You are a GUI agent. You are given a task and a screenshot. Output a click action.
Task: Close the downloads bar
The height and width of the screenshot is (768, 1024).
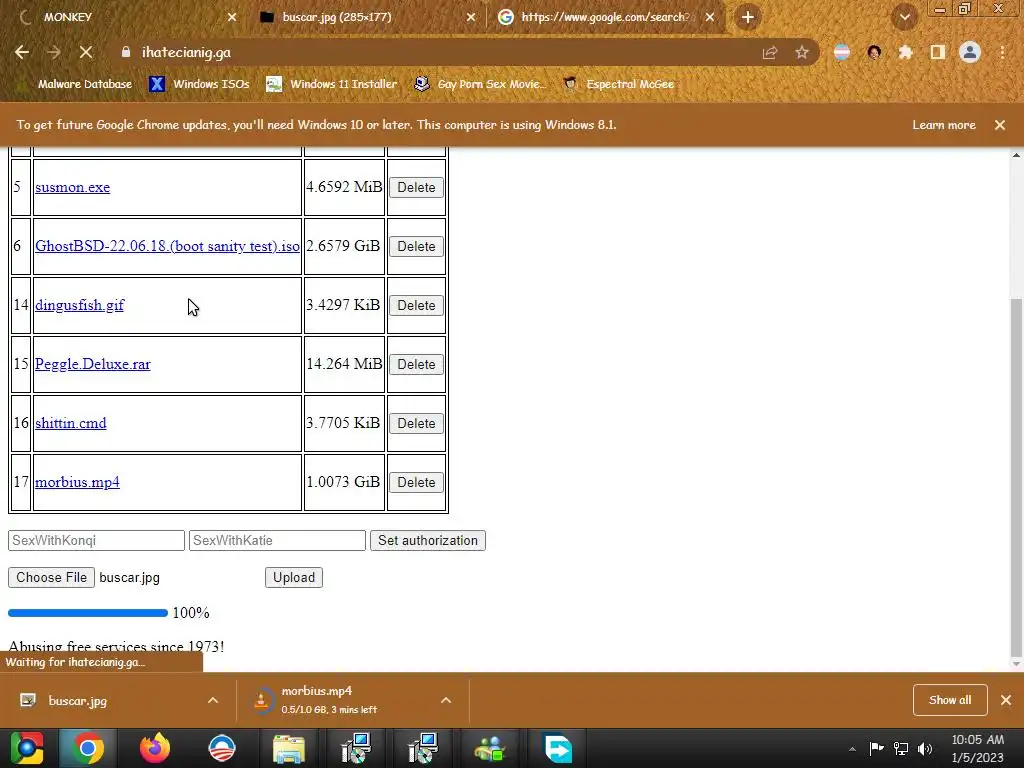1006,700
